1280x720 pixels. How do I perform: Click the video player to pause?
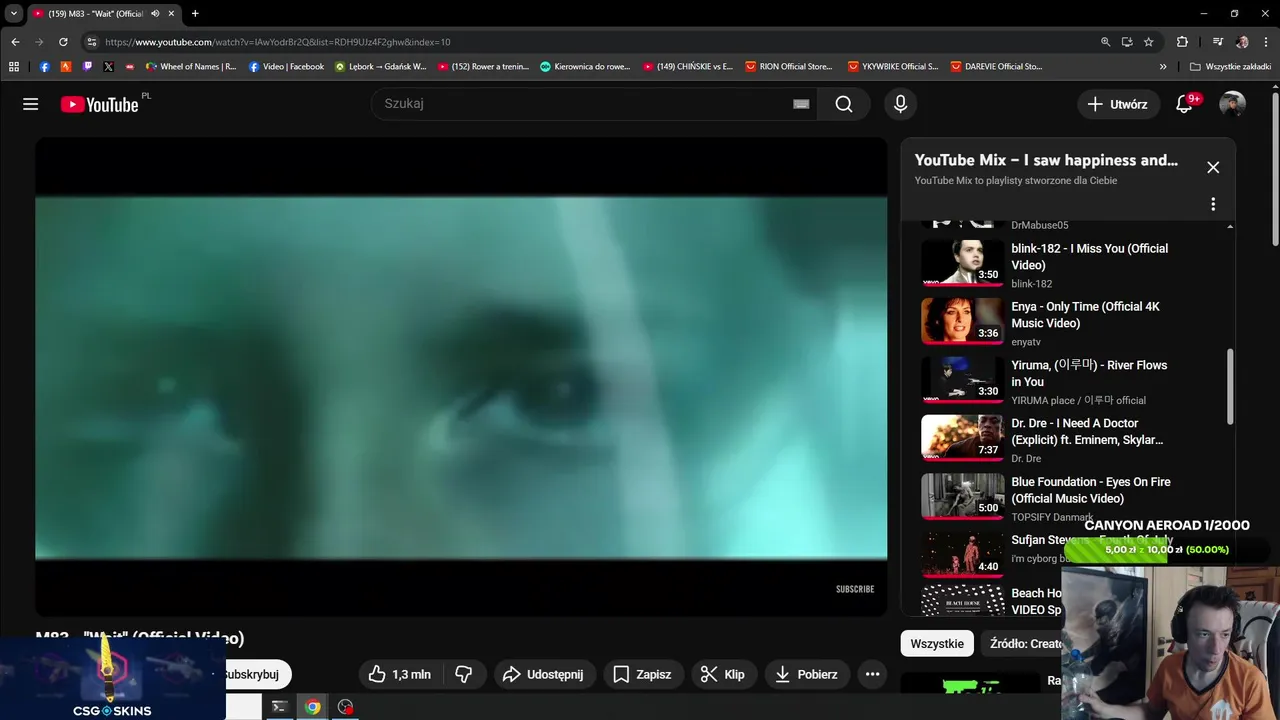point(461,377)
